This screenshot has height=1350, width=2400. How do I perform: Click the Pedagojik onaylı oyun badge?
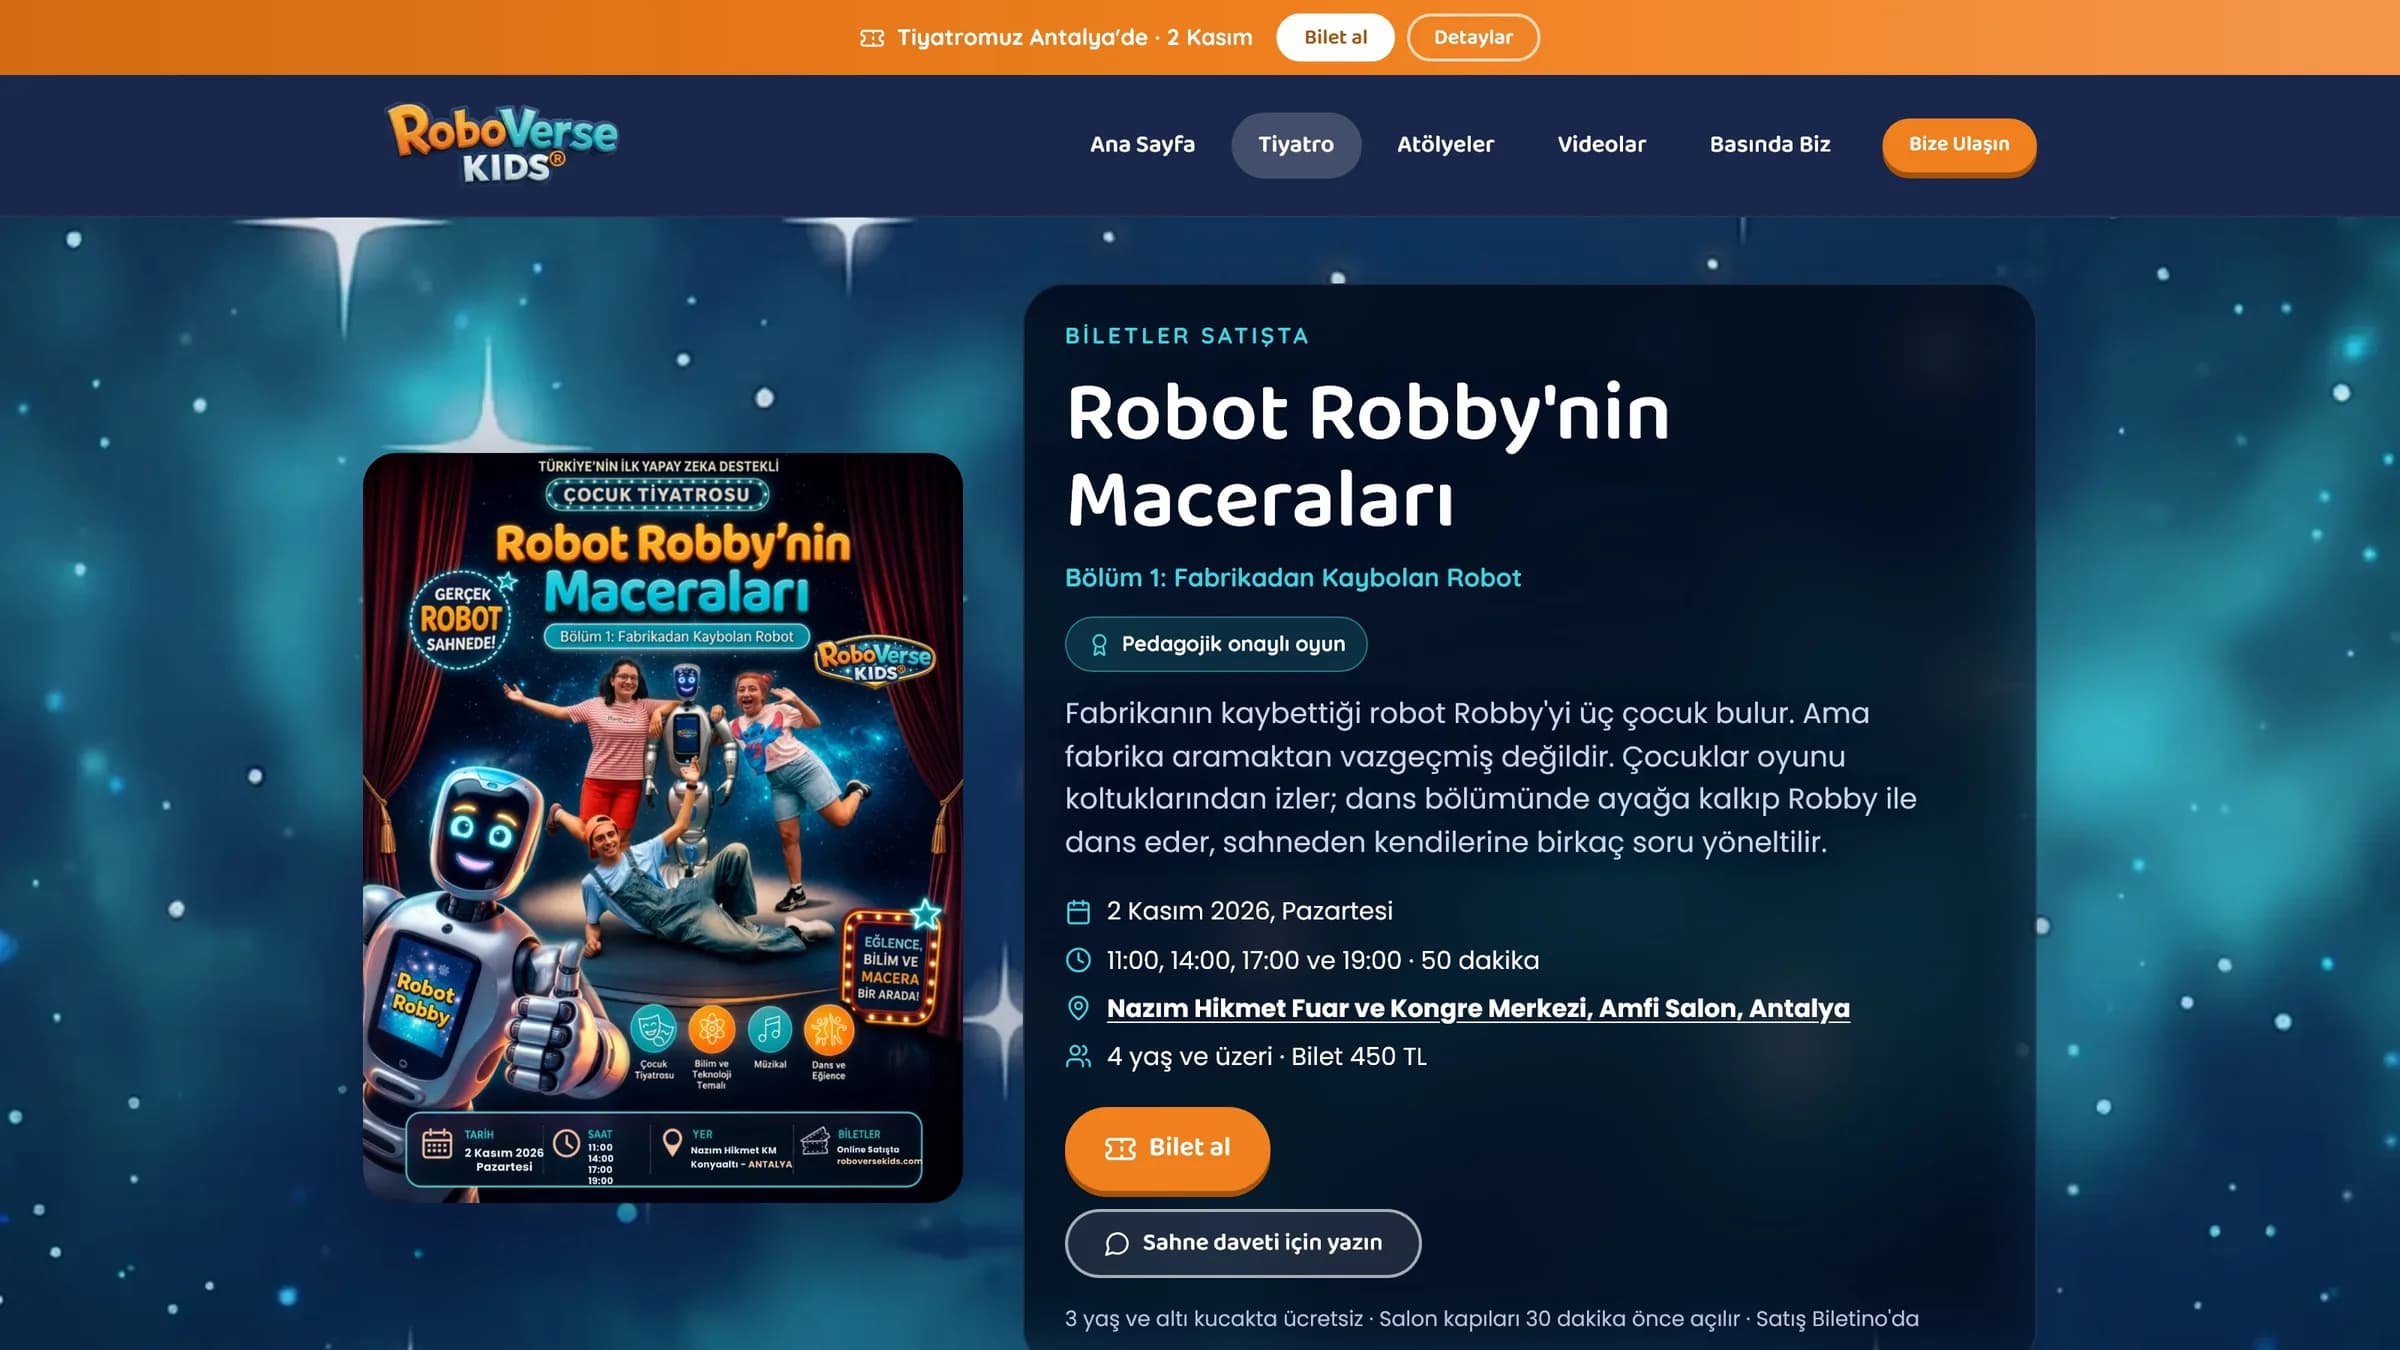point(1216,645)
